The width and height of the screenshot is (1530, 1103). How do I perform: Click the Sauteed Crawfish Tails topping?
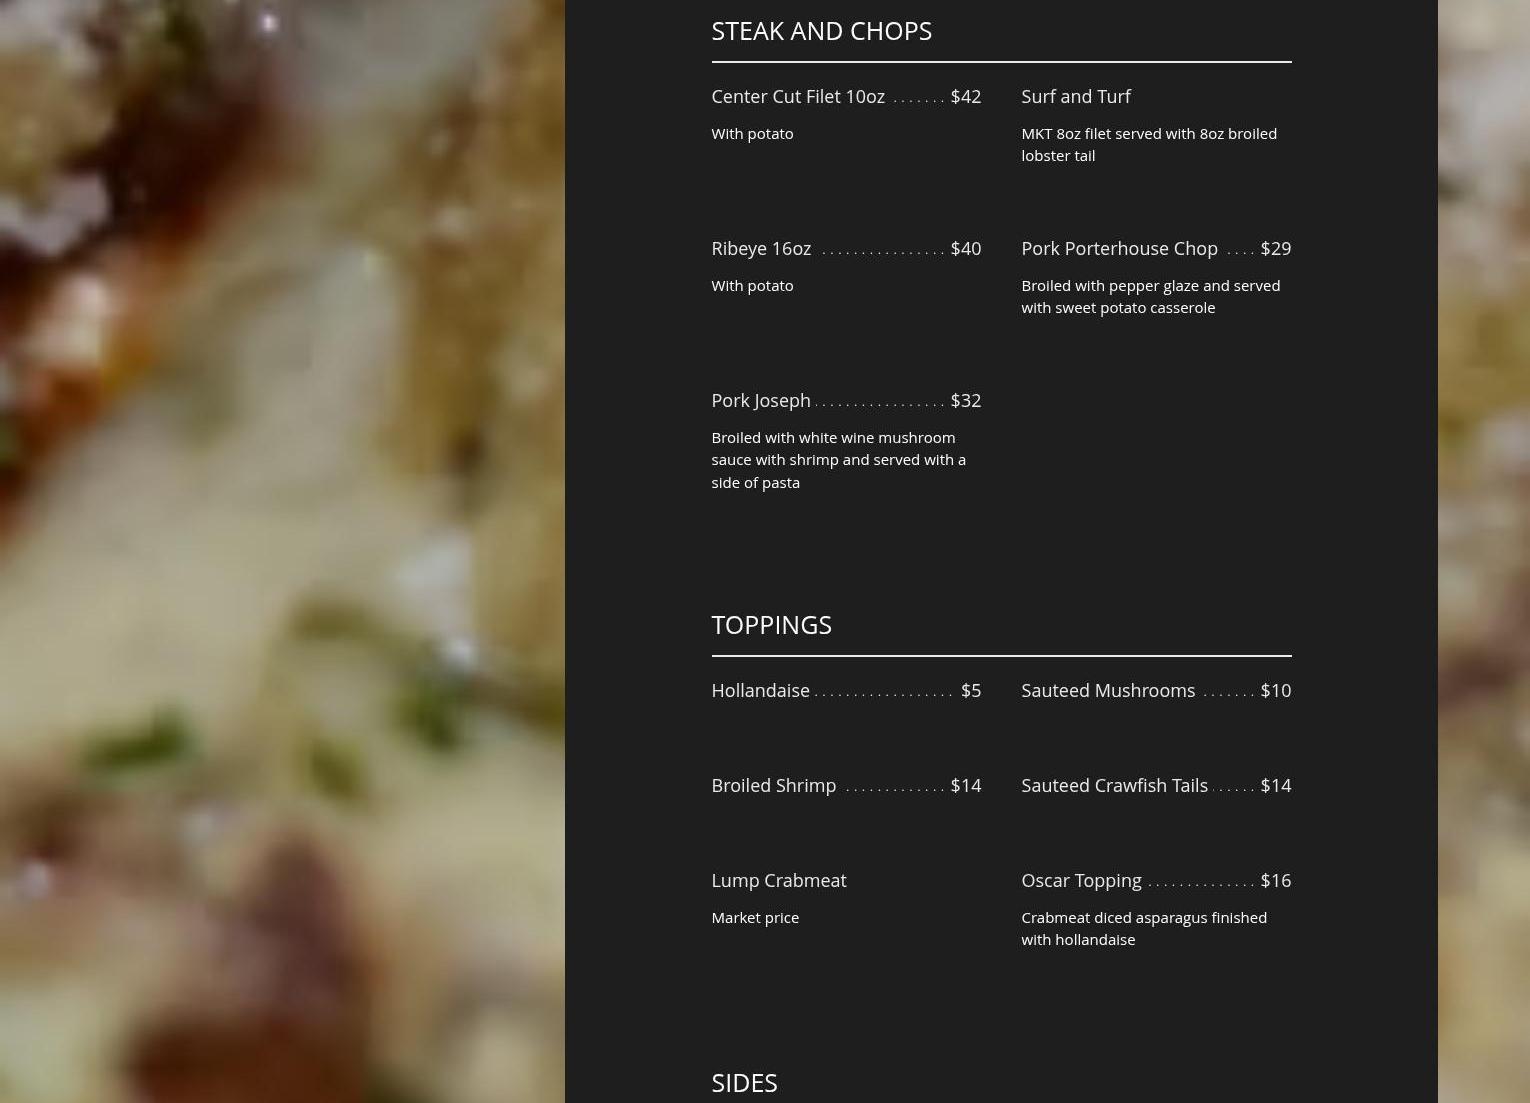(1114, 785)
